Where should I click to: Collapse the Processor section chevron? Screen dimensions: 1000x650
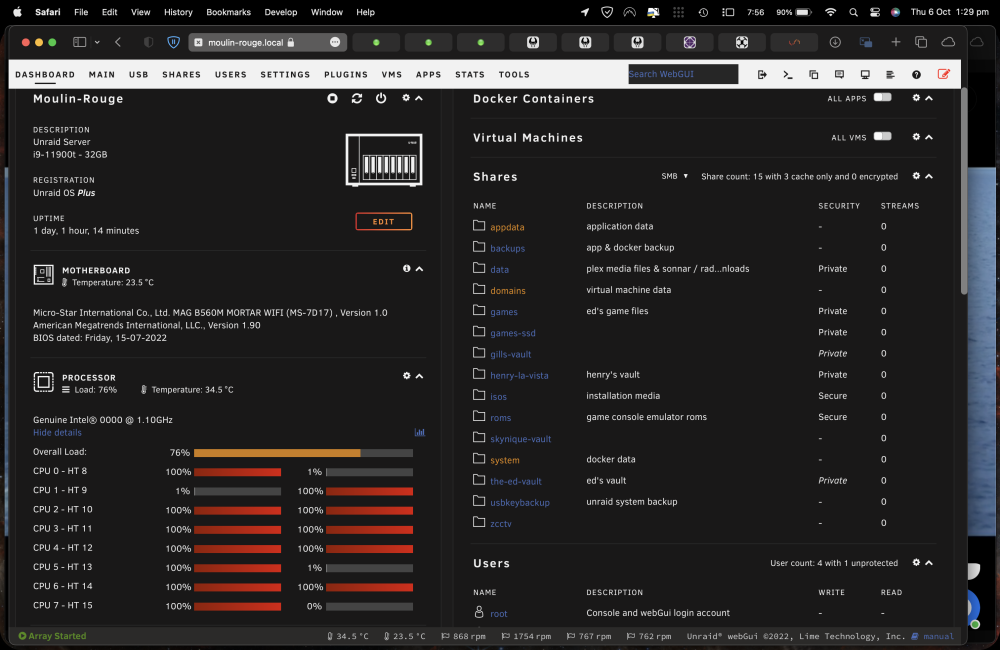(x=420, y=376)
